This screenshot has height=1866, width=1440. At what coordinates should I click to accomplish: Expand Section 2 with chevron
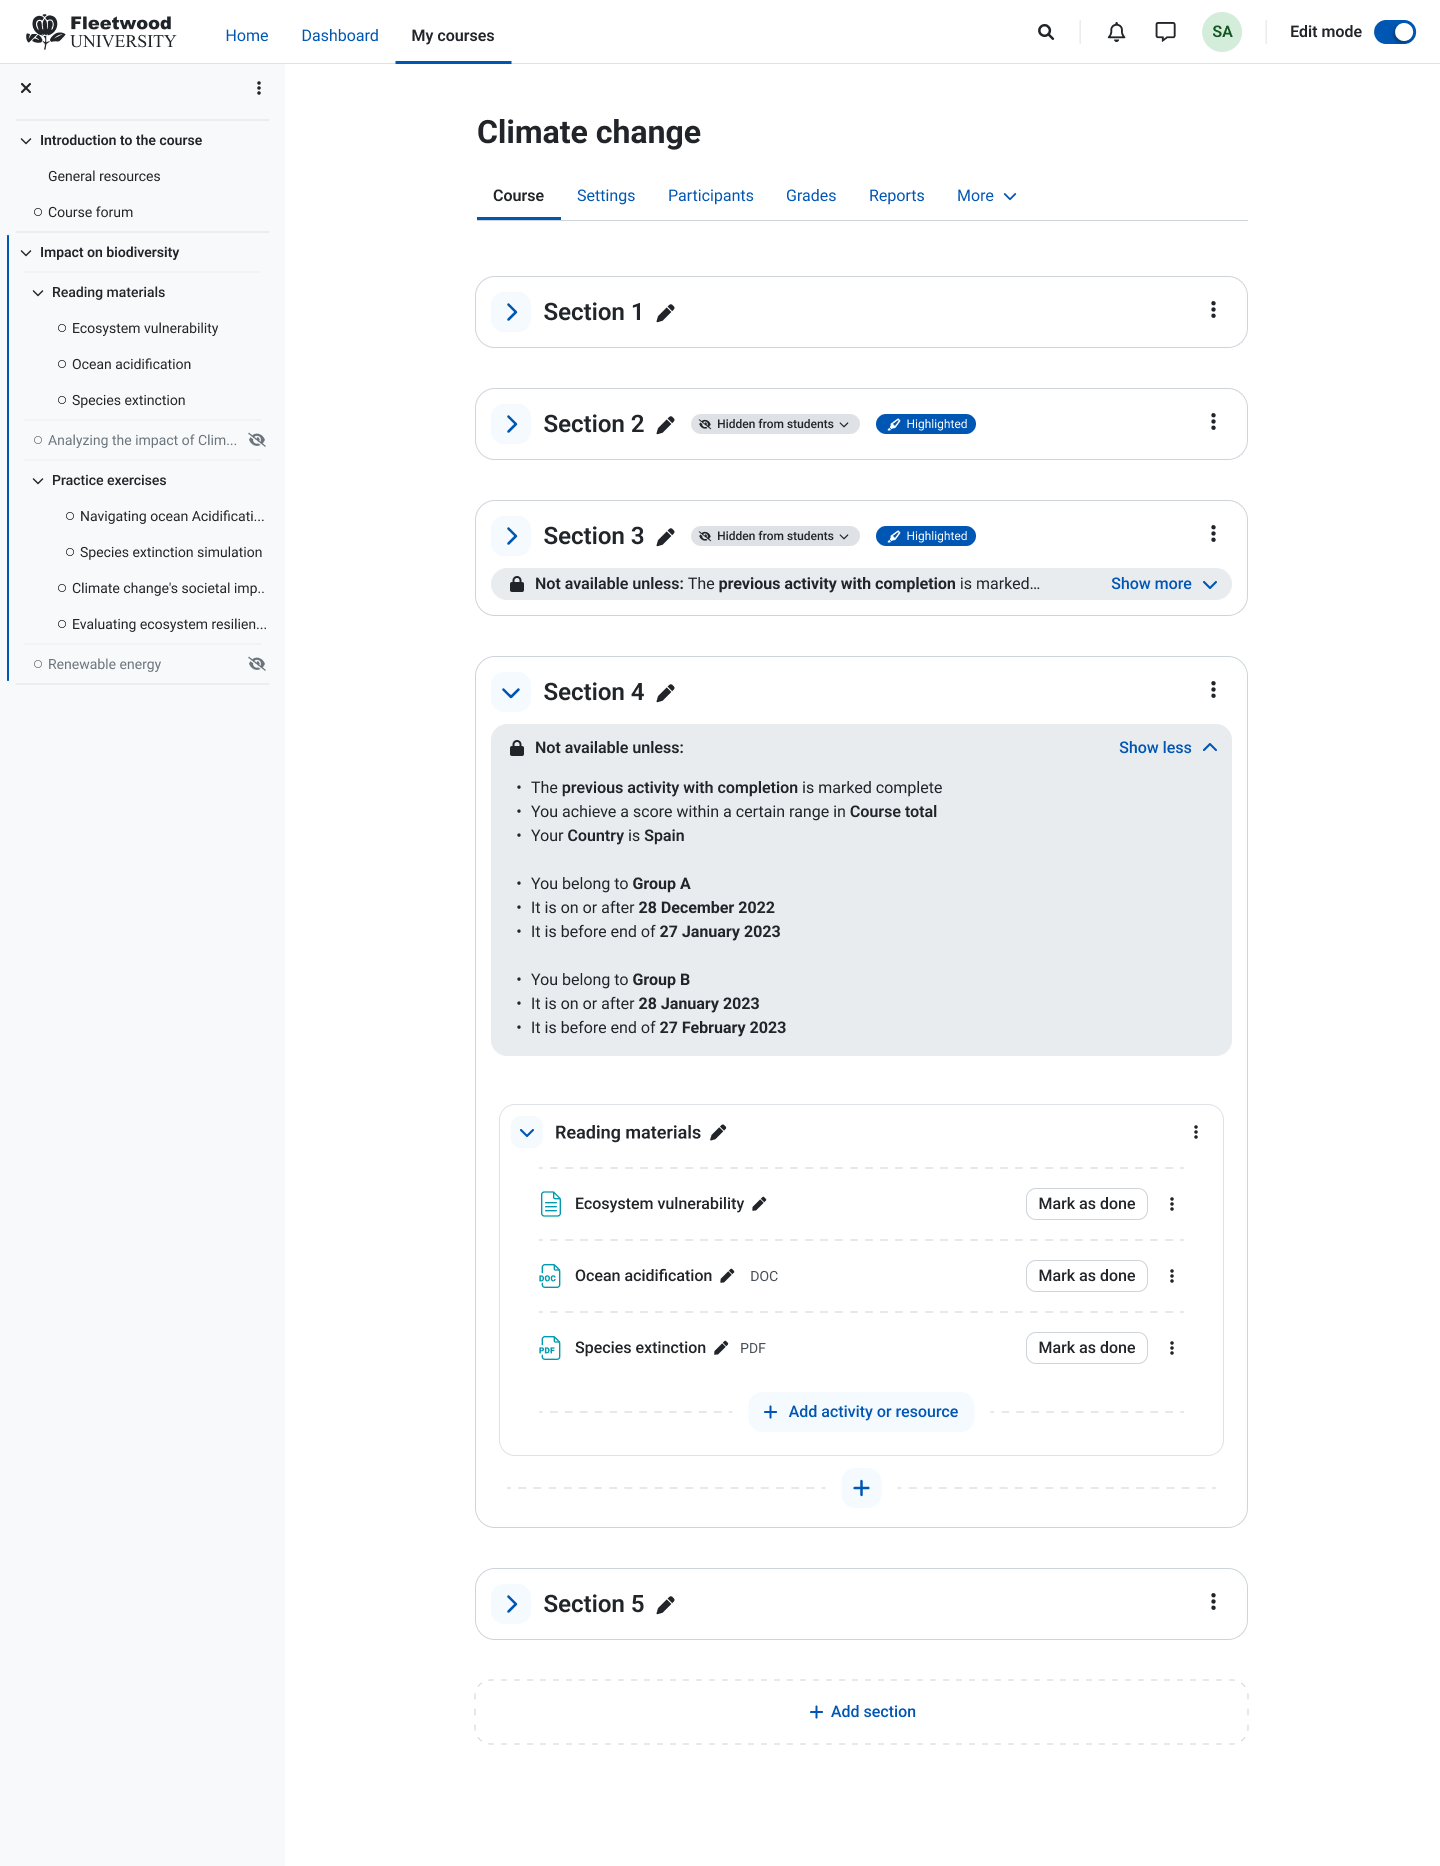click(x=511, y=424)
